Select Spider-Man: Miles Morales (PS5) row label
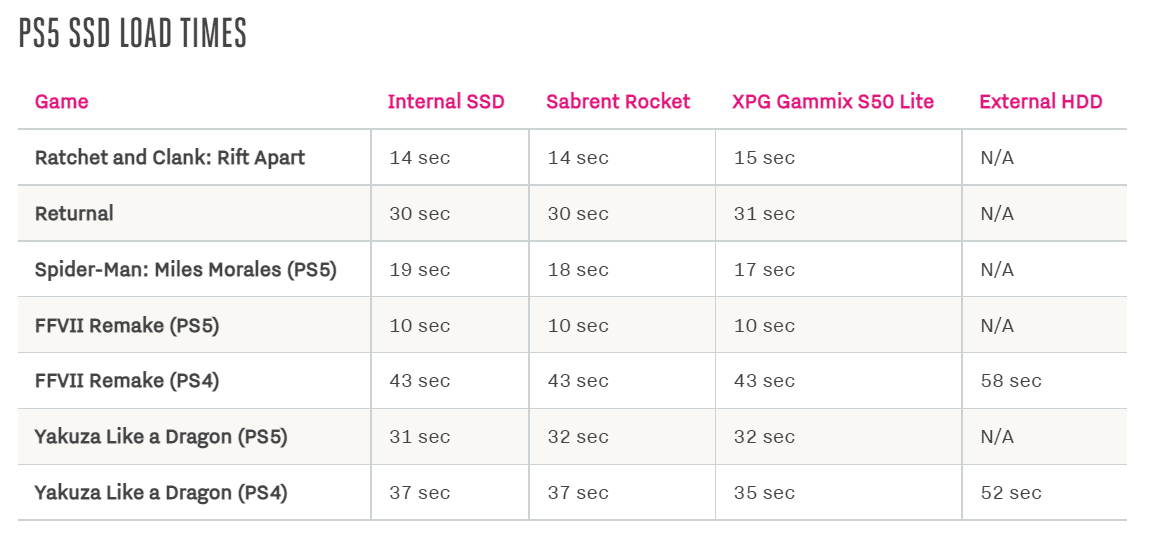1151x536 pixels. pos(185,269)
